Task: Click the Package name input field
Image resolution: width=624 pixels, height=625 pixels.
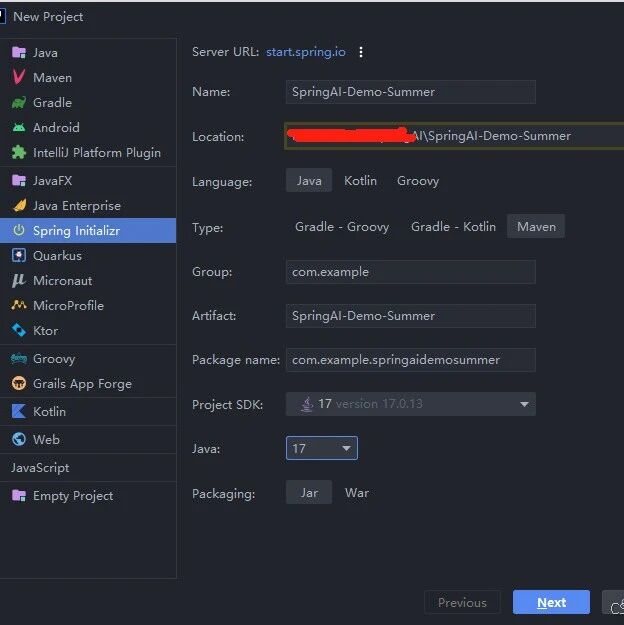Action: click(x=411, y=360)
